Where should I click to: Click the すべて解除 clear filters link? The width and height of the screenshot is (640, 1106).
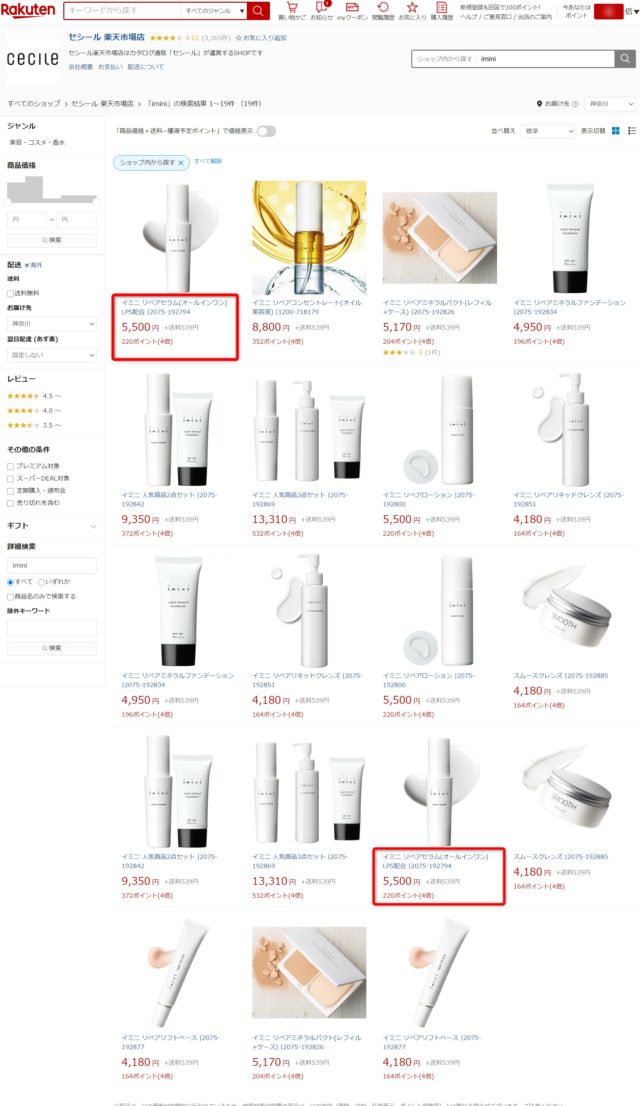click(207, 162)
